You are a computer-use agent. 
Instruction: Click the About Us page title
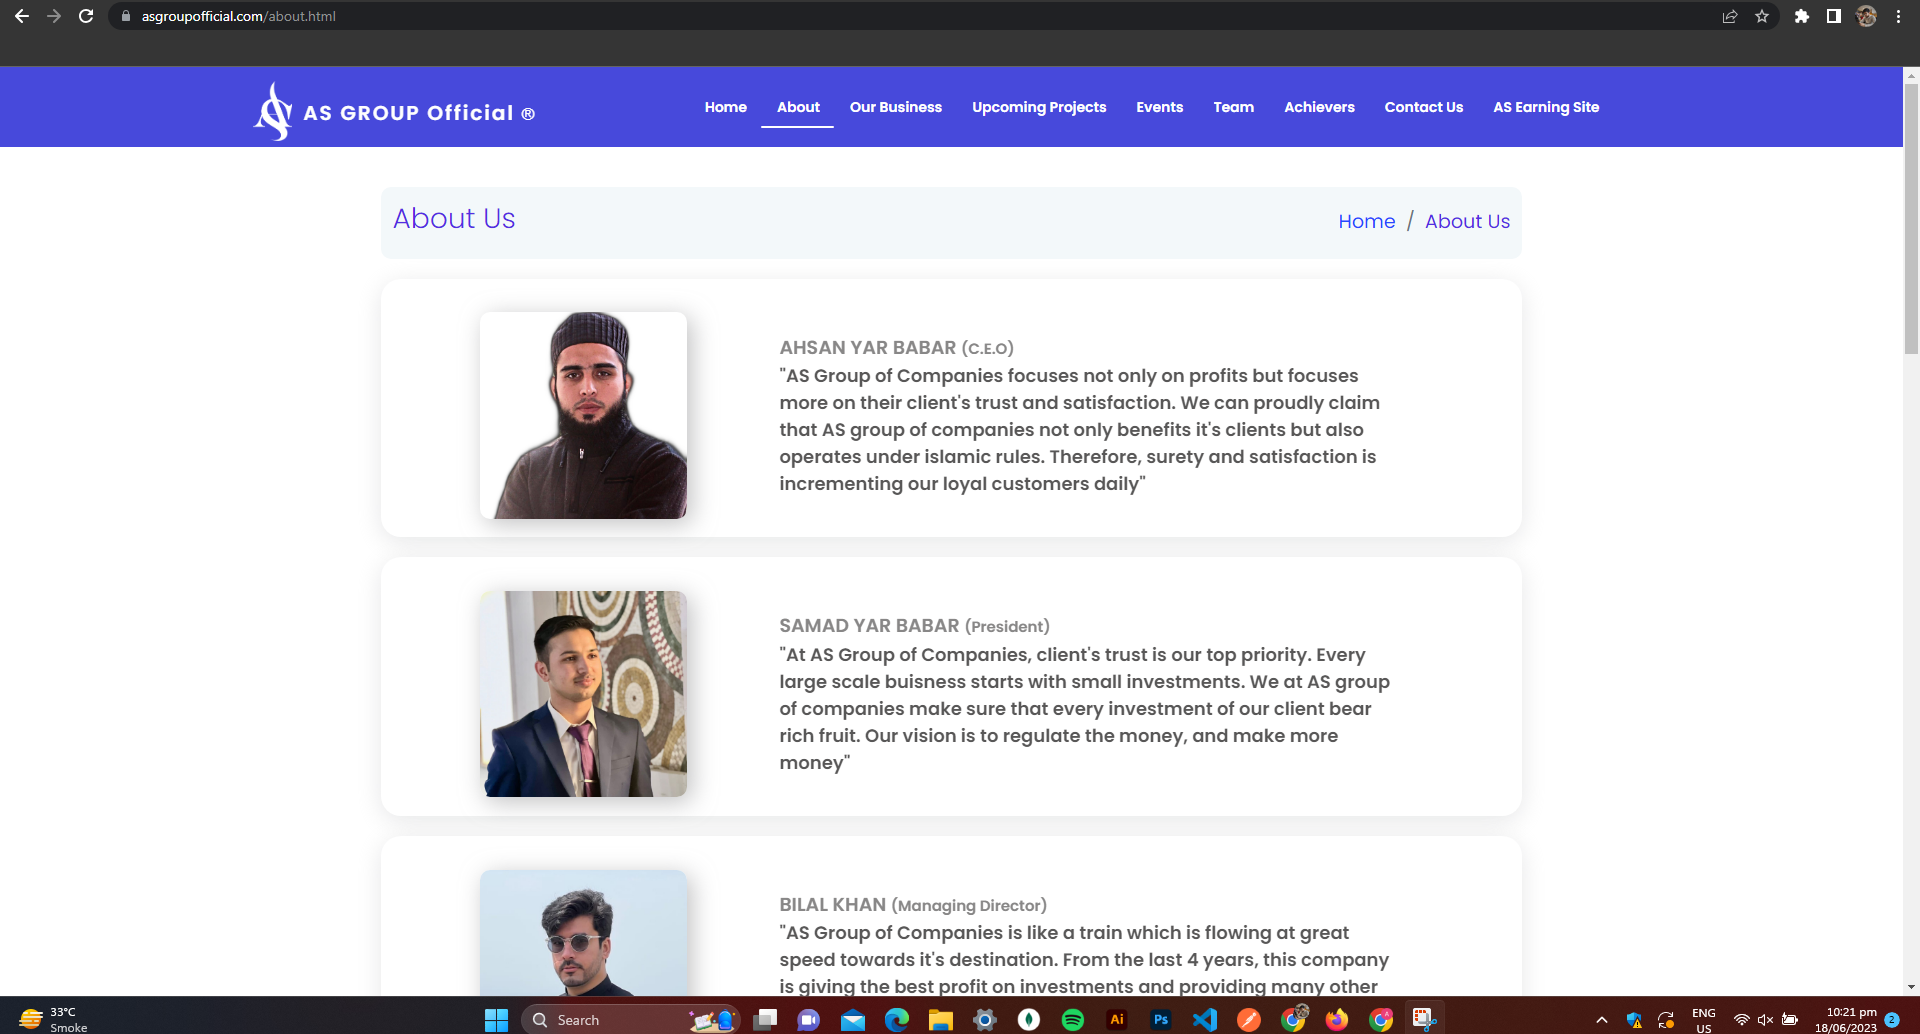[454, 218]
